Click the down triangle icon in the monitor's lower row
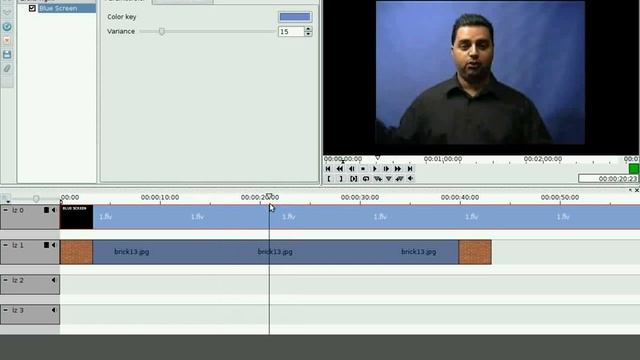640x360 pixels. [389, 179]
